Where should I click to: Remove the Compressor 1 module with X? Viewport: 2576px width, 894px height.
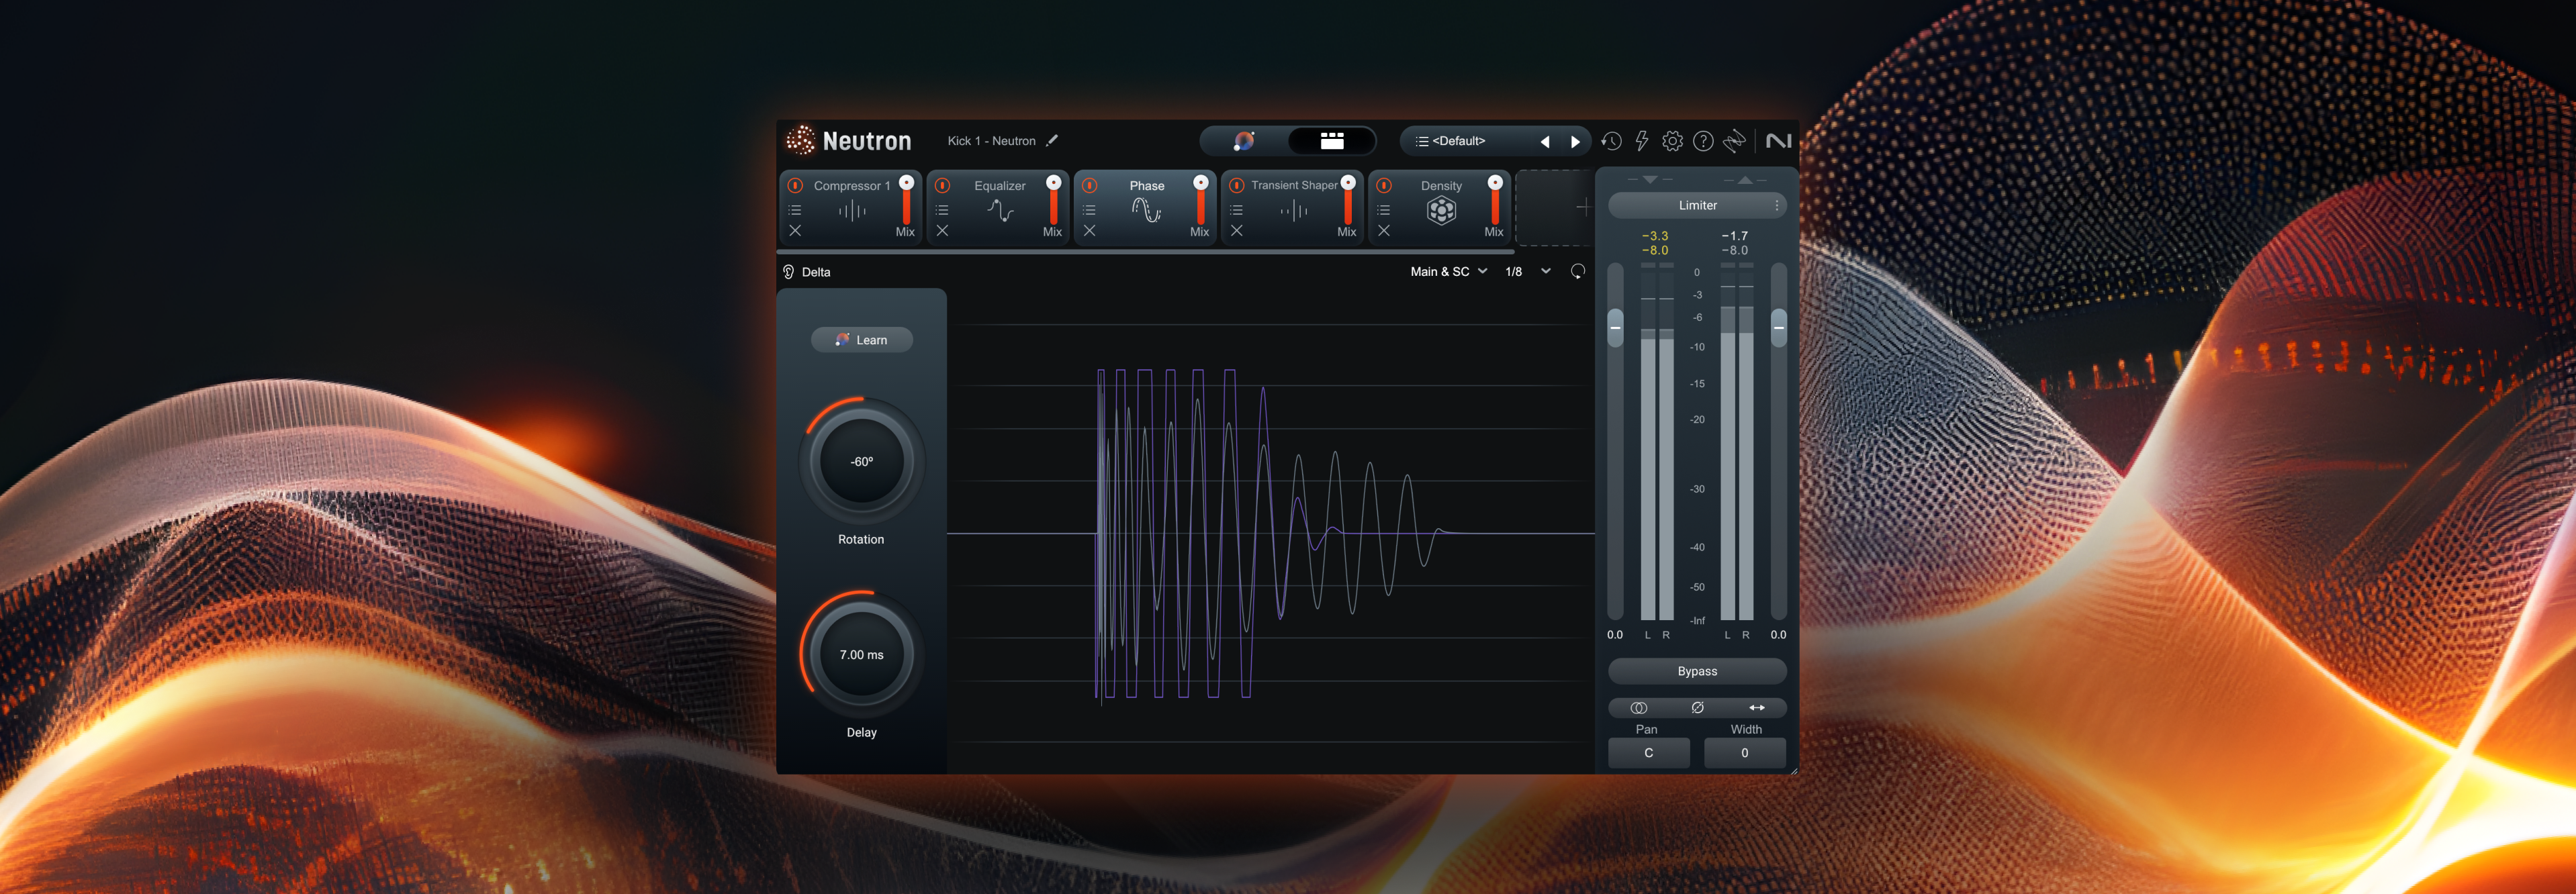[795, 230]
